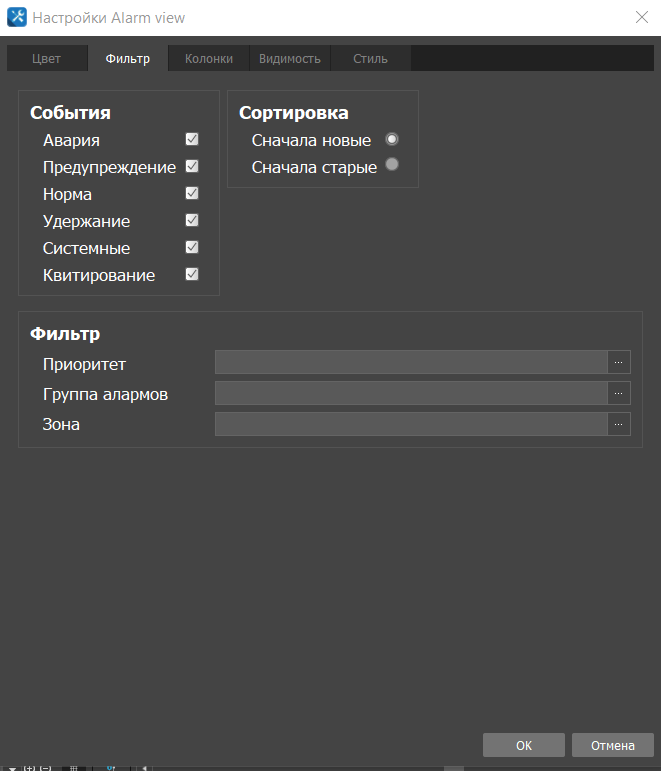661x771 pixels.
Task: Toggle the Квитирование checkbox
Action: pyautogui.click(x=192, y=275)
